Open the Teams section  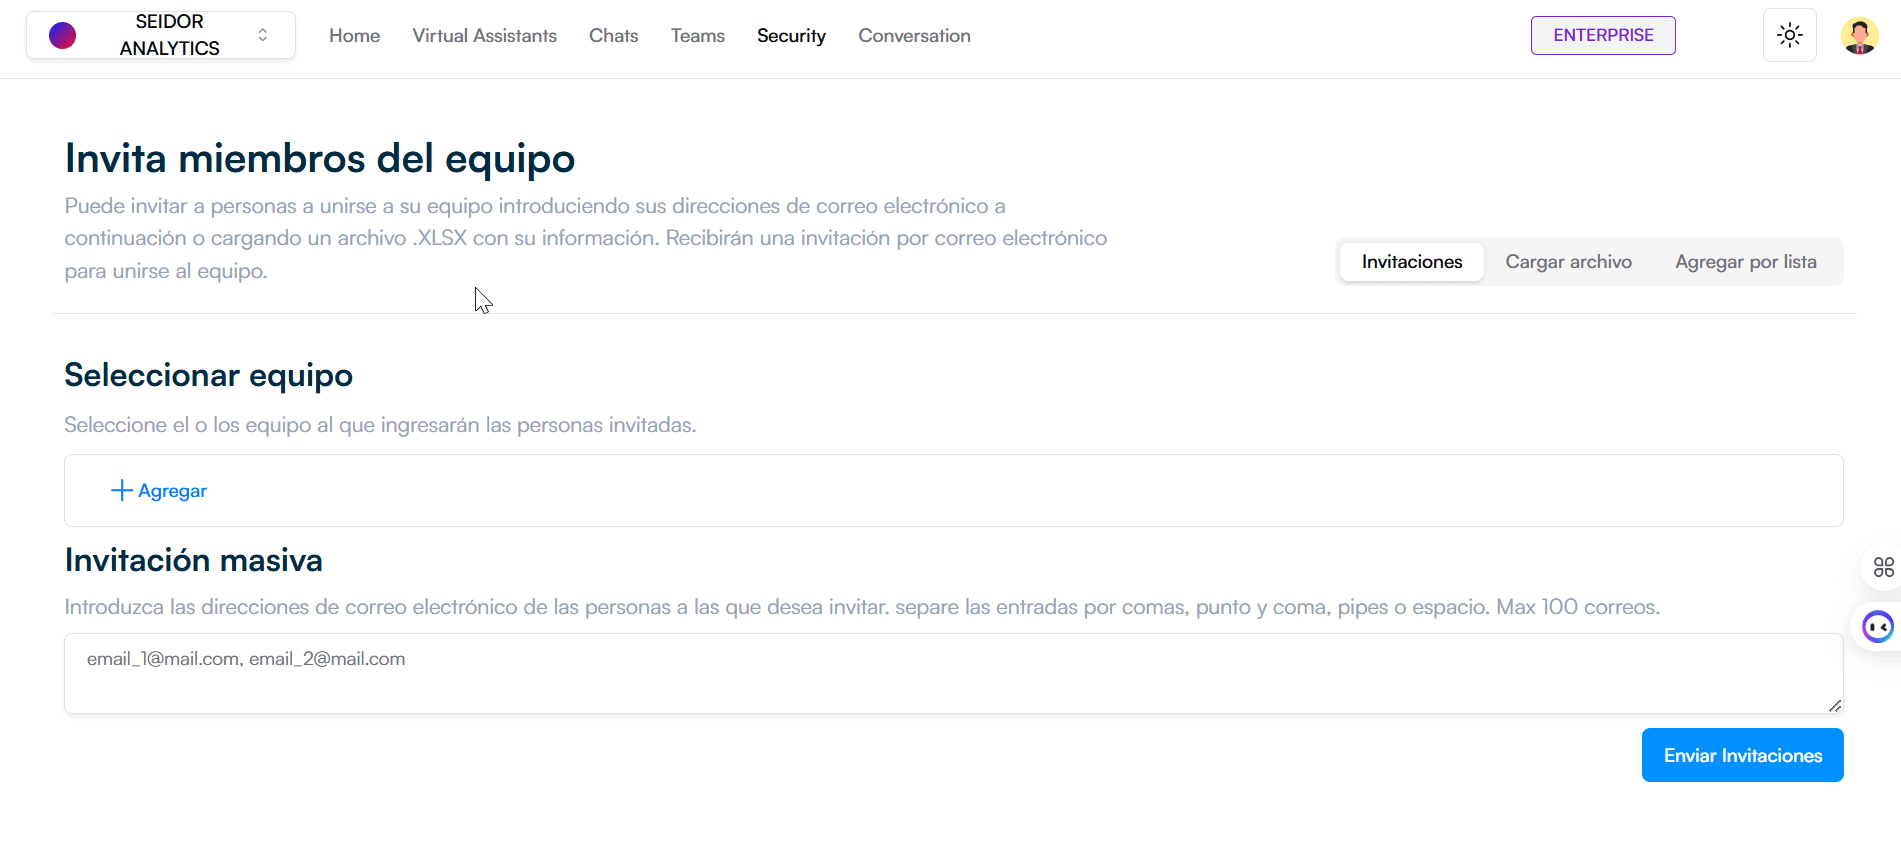(x=697, y=36)
